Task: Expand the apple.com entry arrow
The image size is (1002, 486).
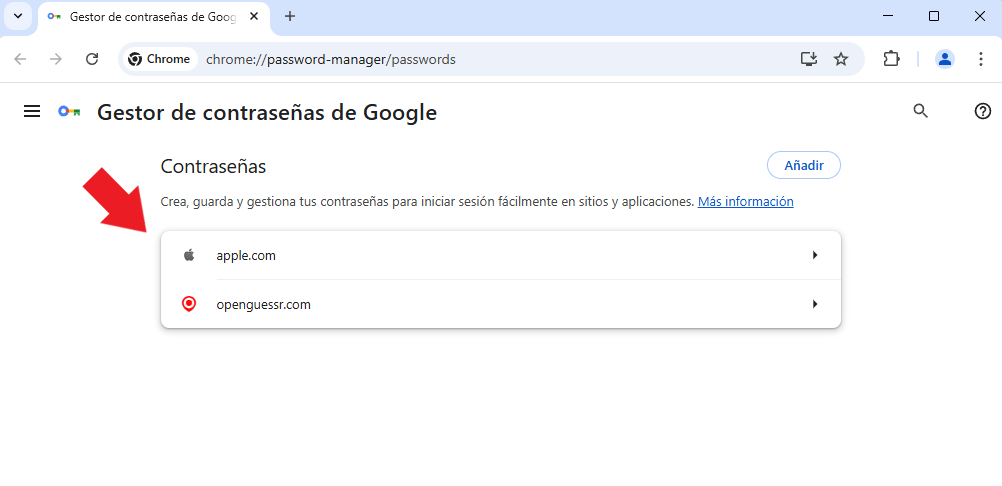Action: coord(815,255)
